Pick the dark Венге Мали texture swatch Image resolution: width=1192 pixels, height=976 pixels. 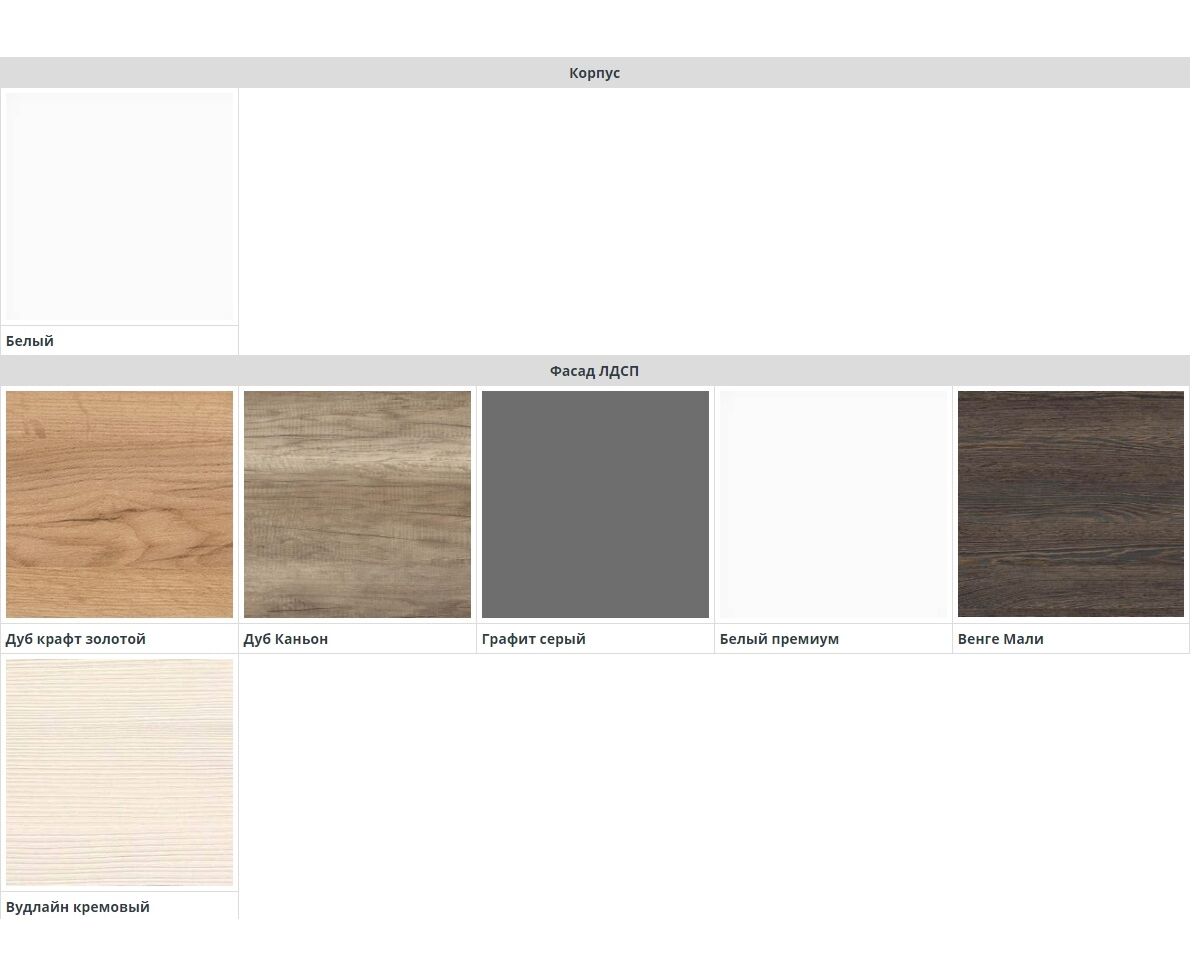(1071, 504)
